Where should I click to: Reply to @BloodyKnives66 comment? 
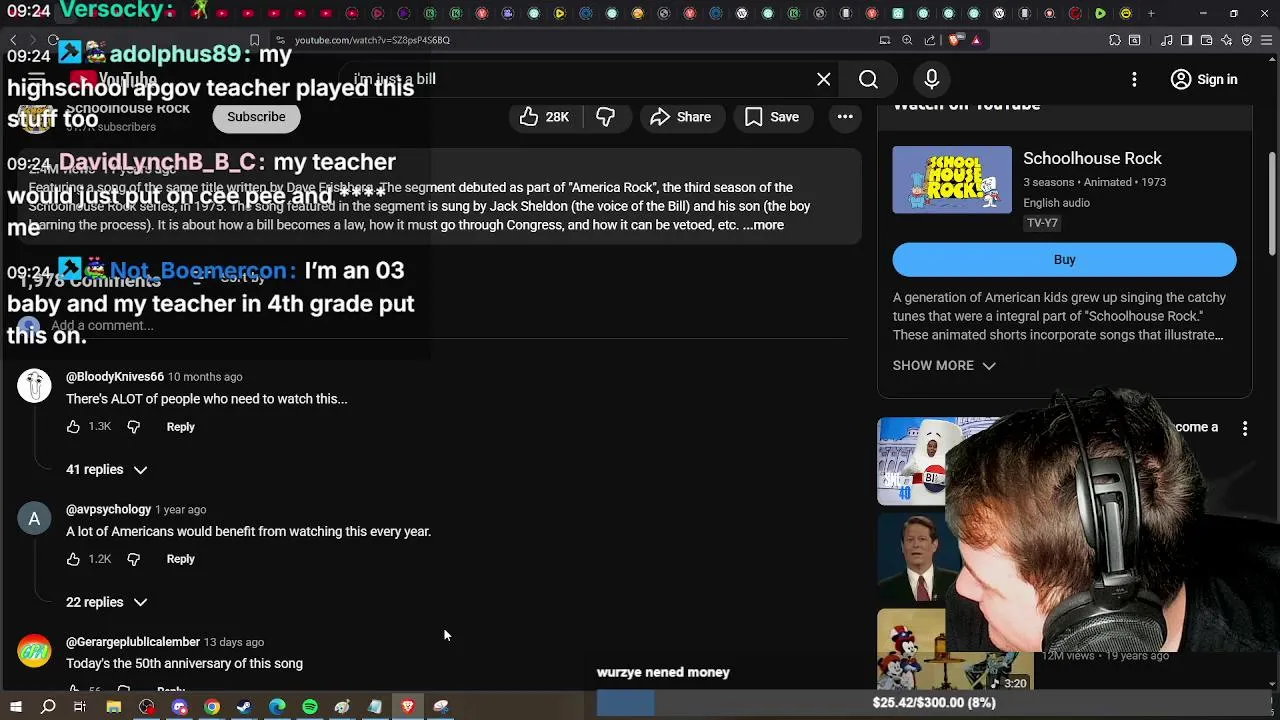click(x=180, y=427)
